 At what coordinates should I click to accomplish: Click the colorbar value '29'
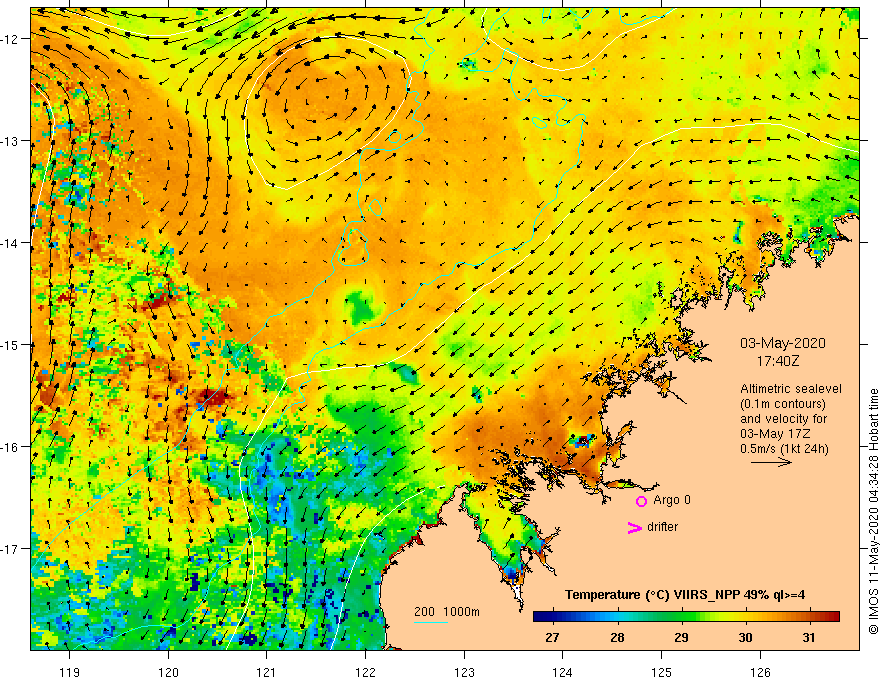click(681, 637)
